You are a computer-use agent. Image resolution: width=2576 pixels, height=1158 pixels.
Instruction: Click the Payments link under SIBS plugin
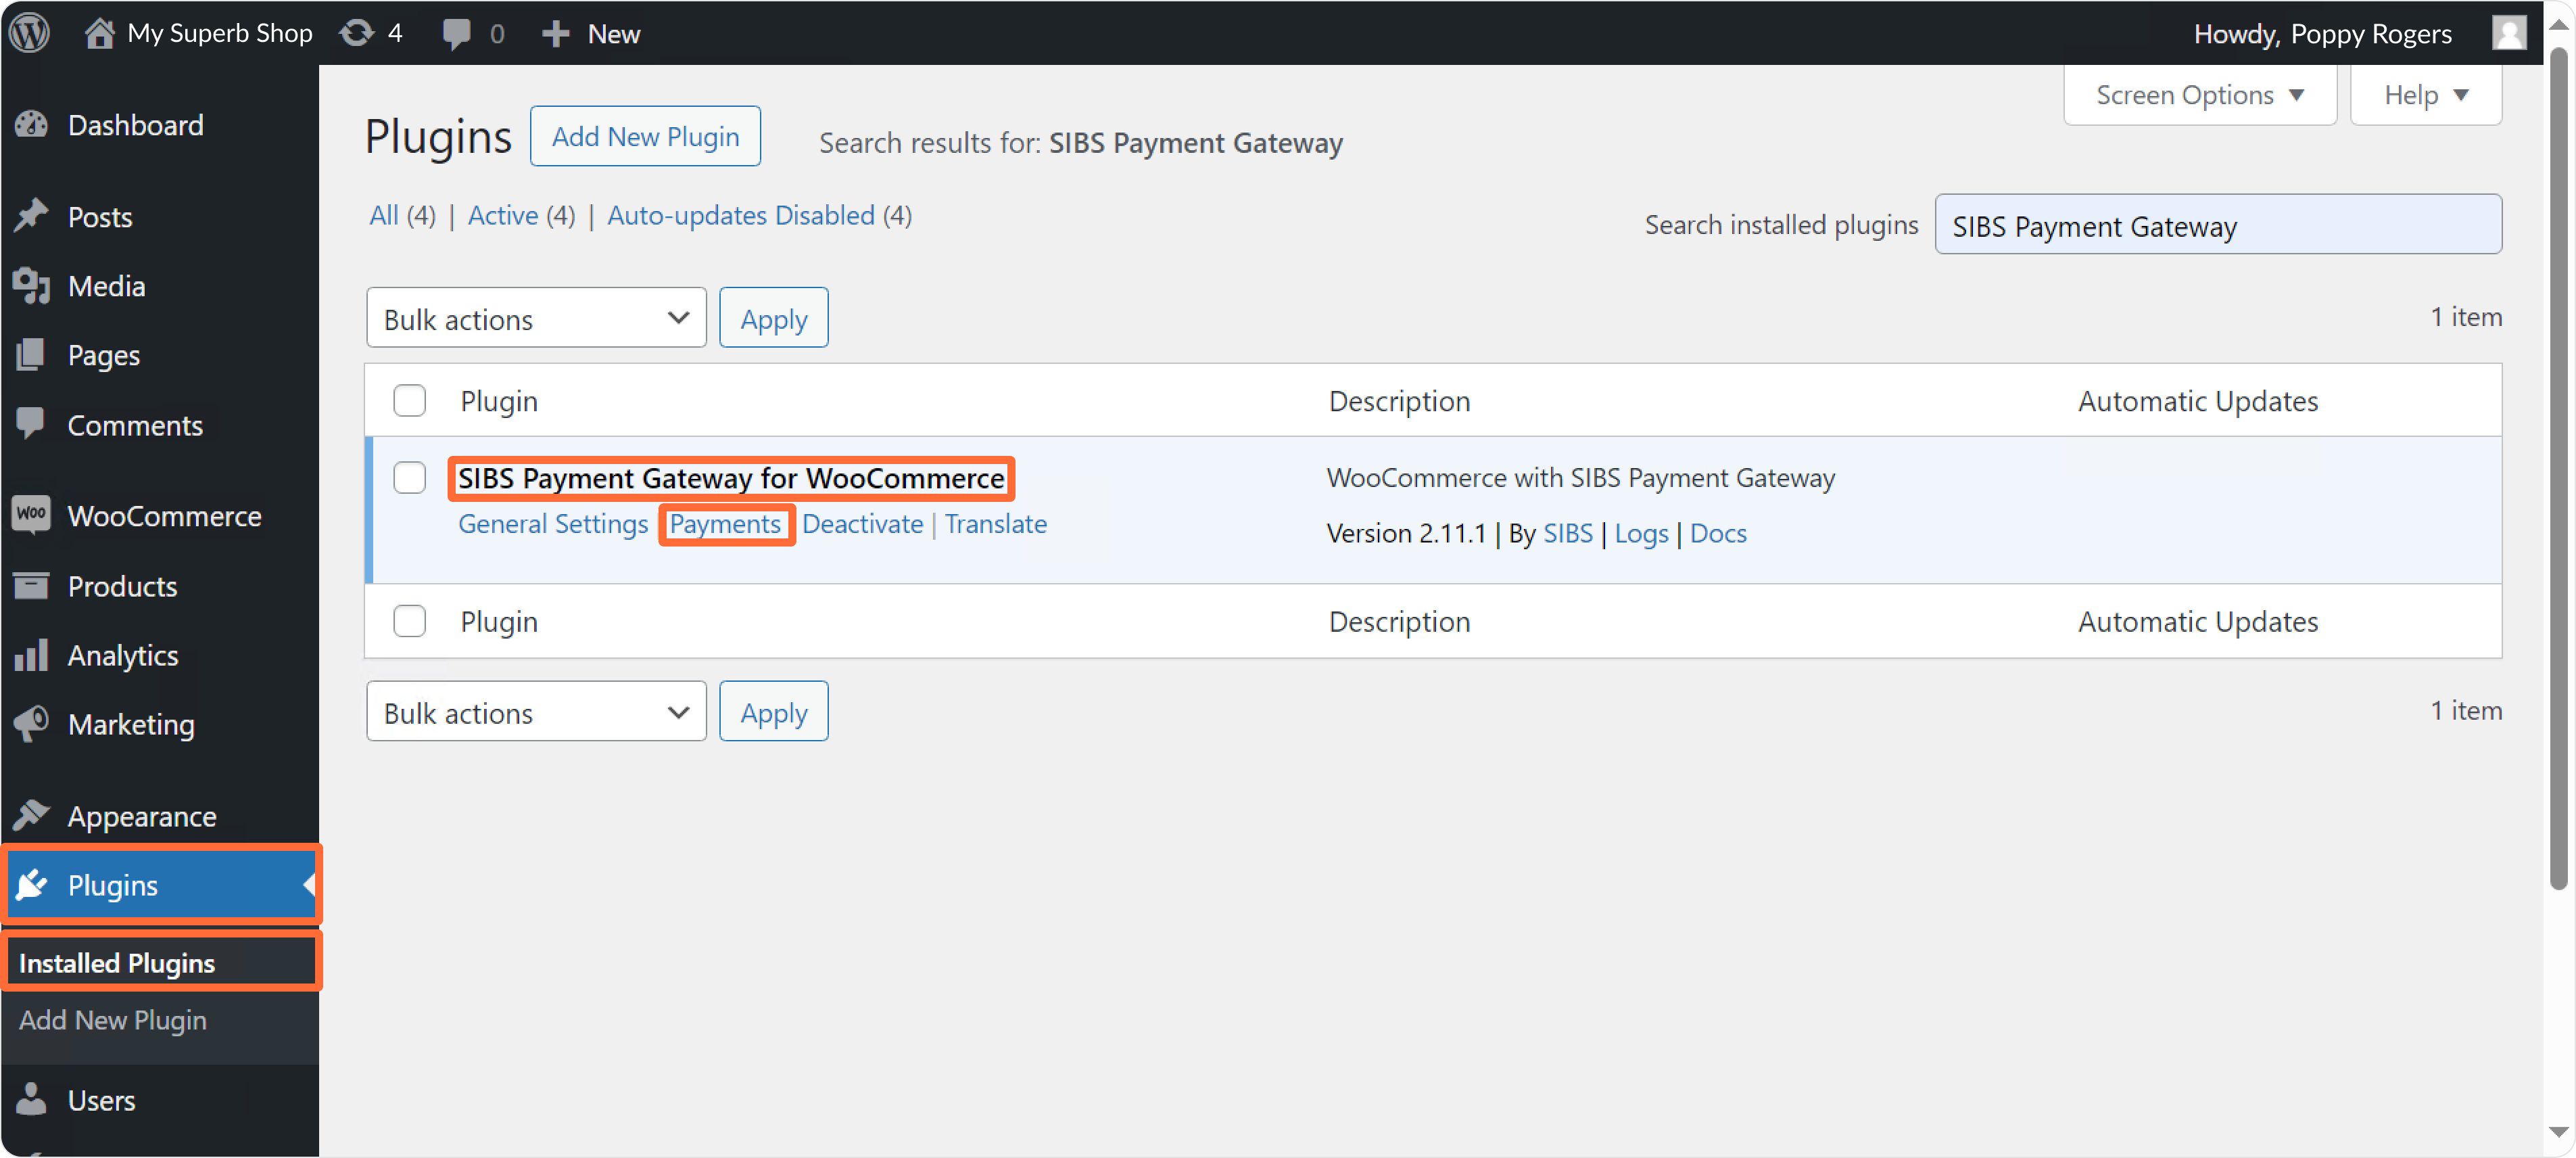coord(724,524)
